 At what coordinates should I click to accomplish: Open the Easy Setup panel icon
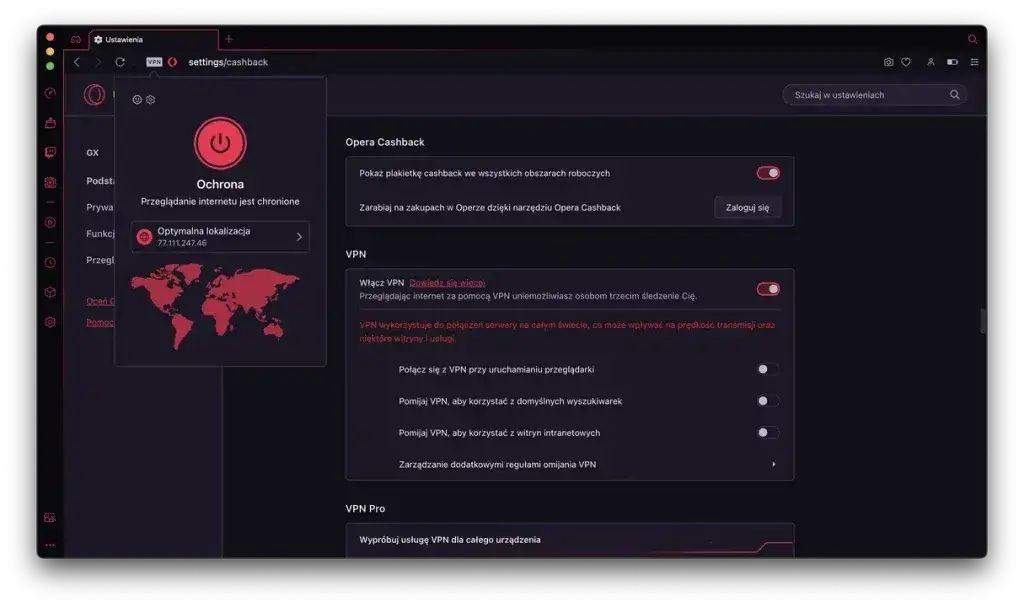975,61
